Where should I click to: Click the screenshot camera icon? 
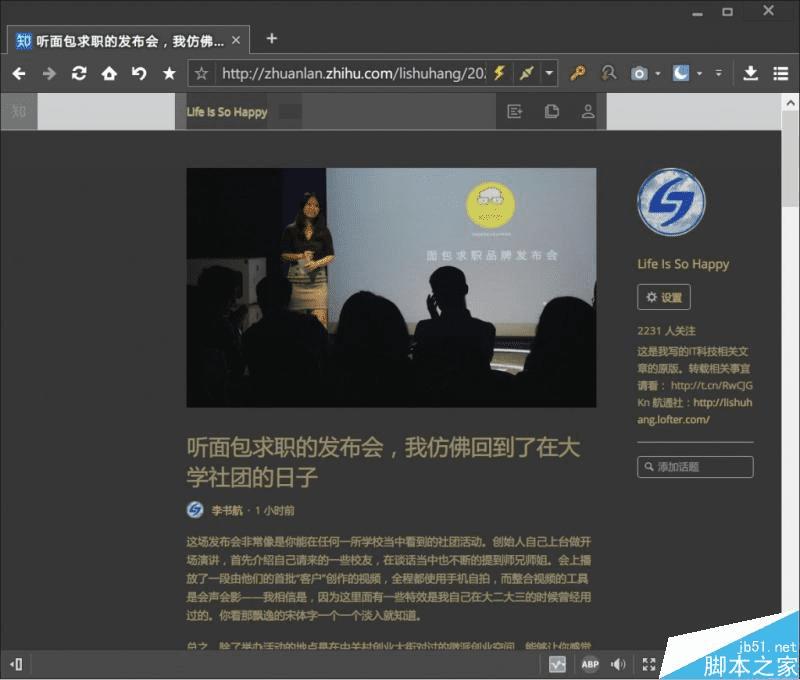pos(639,74)
